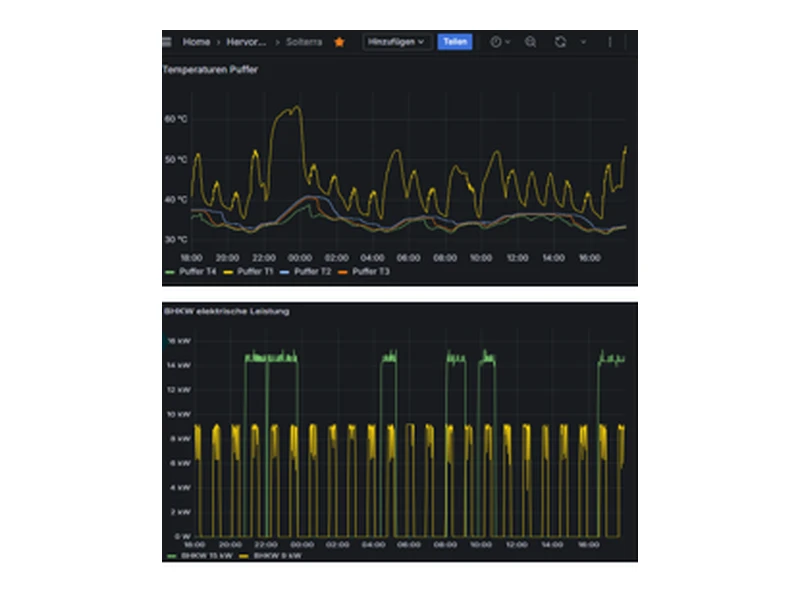Click the 00:00 tick in temperature chart
The width and height of the screenshot is (800, 600).
pos(300,258)
